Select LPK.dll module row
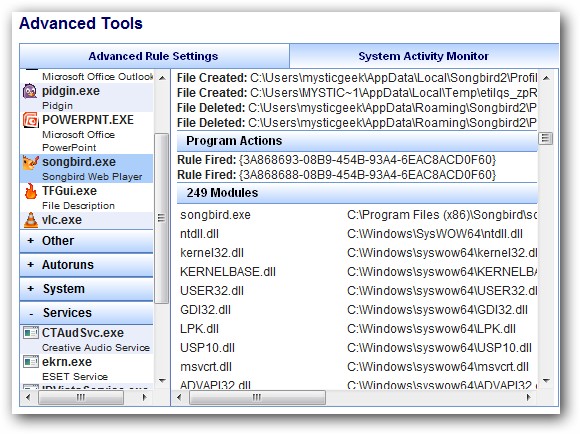Screen dimensions: 580x434 (x=357, y=329)
